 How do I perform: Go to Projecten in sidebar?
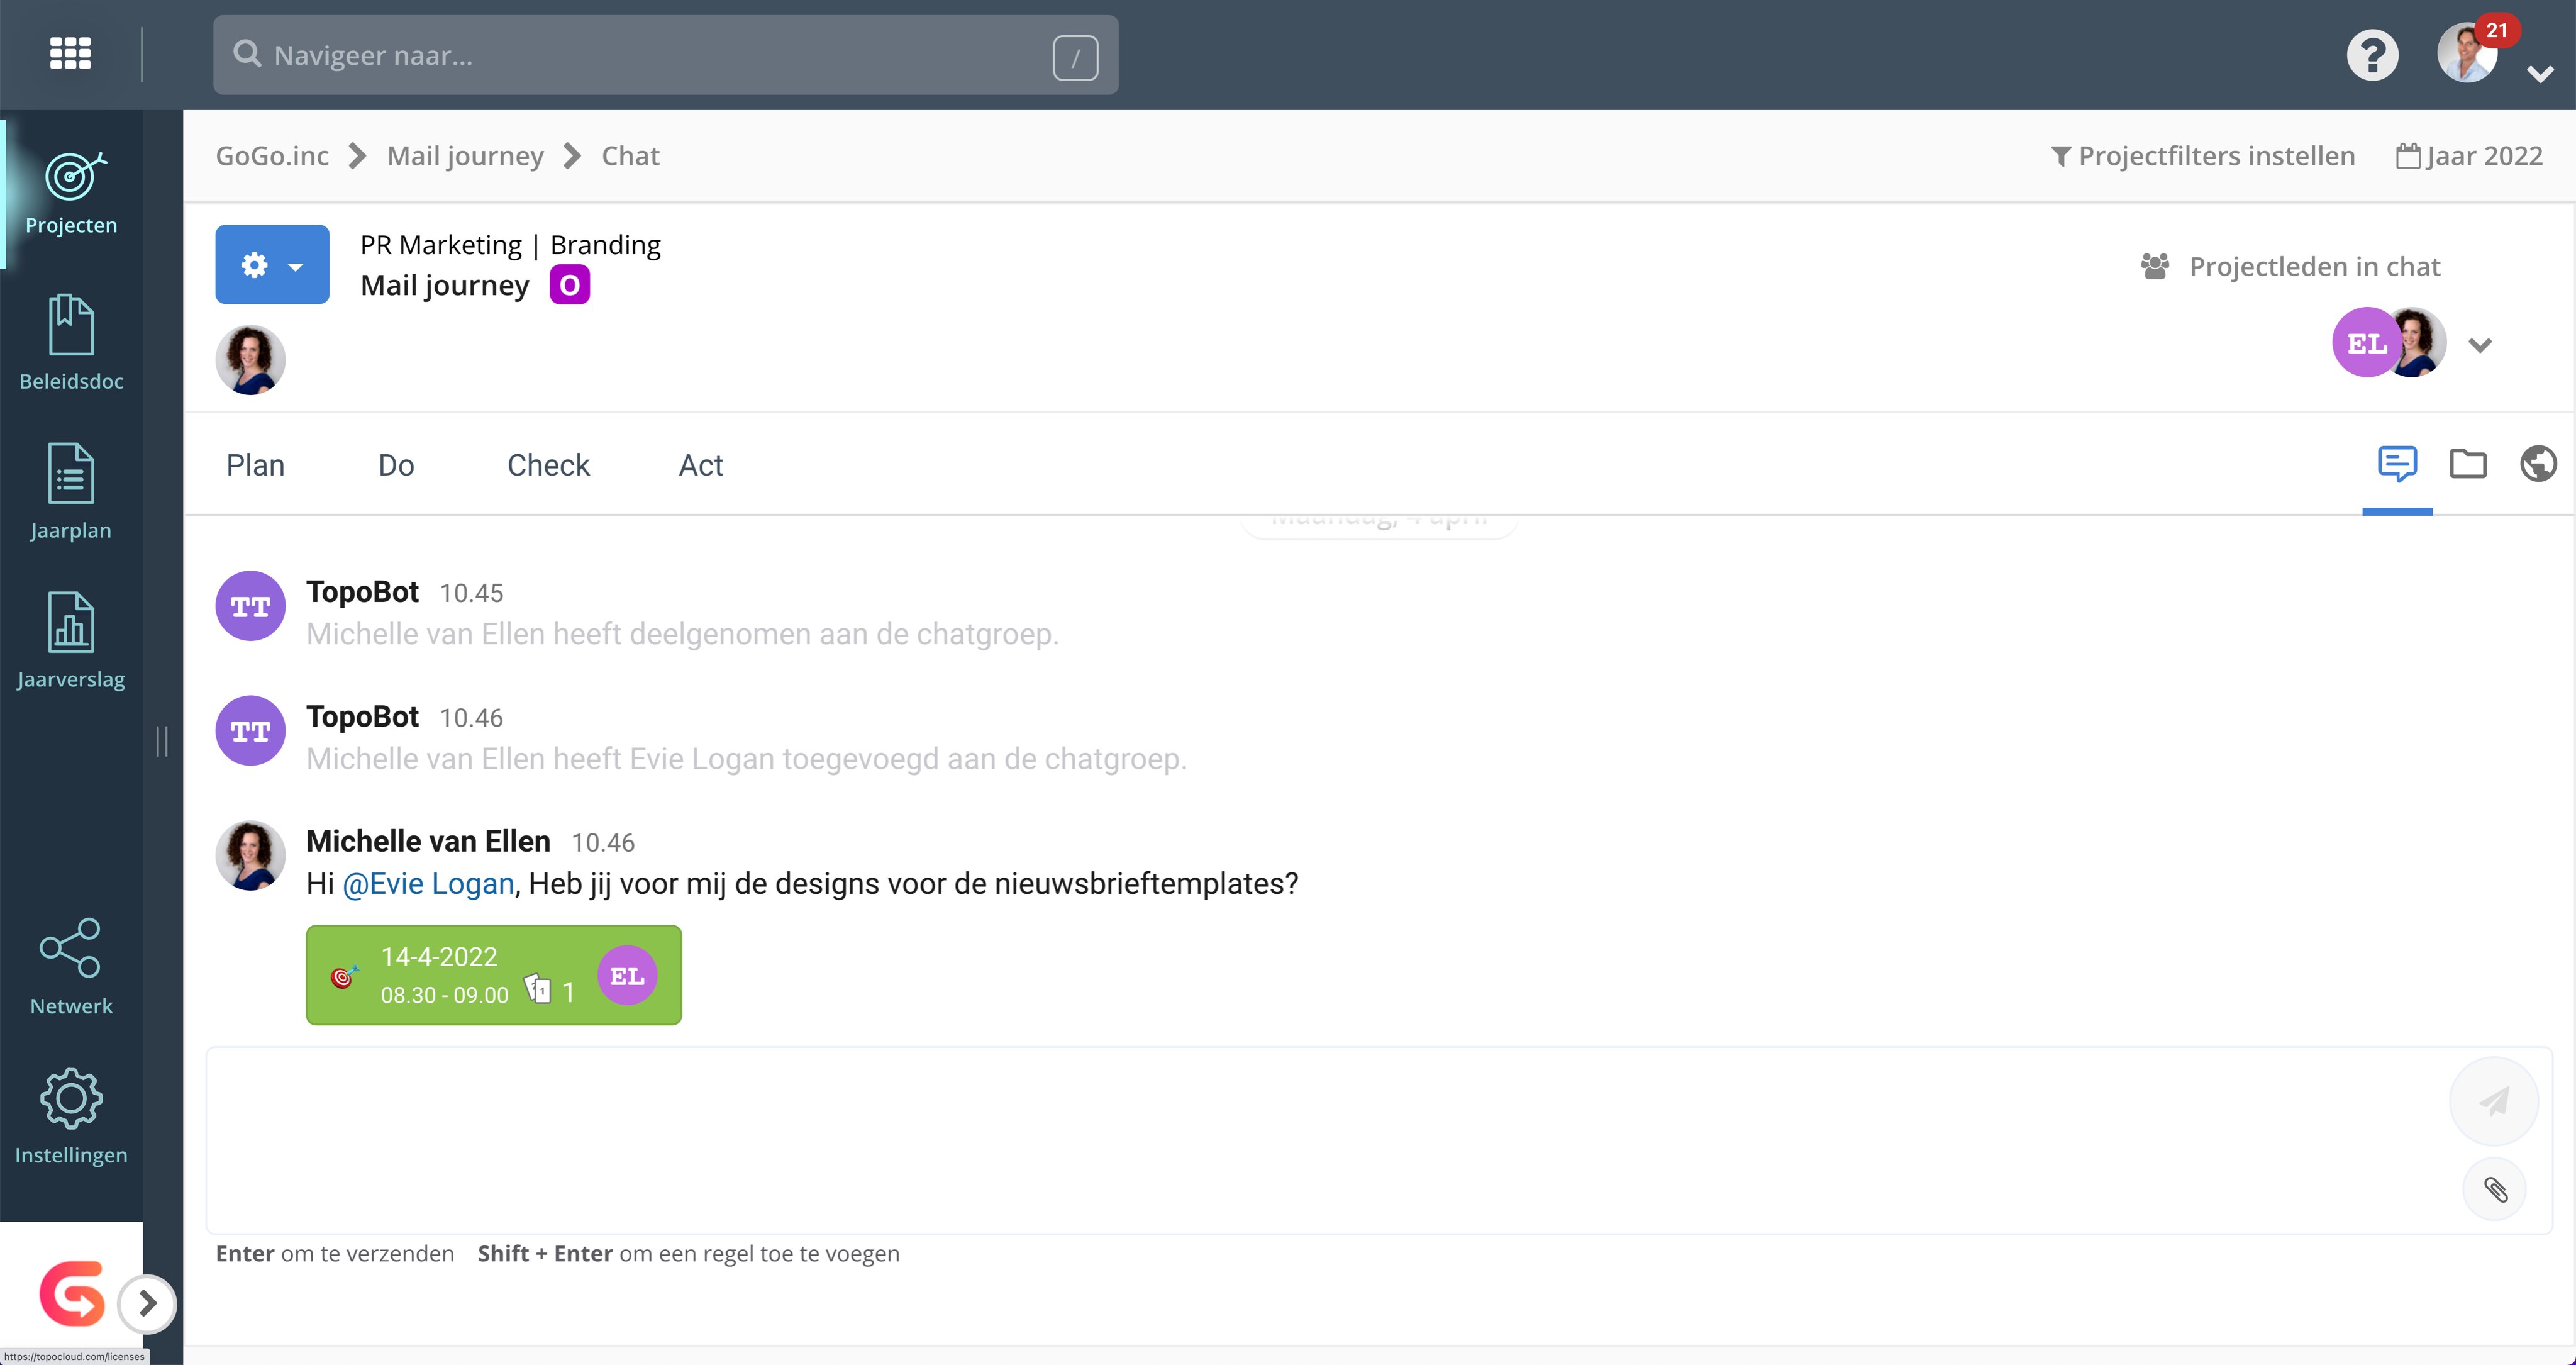(x=71, y=194)
